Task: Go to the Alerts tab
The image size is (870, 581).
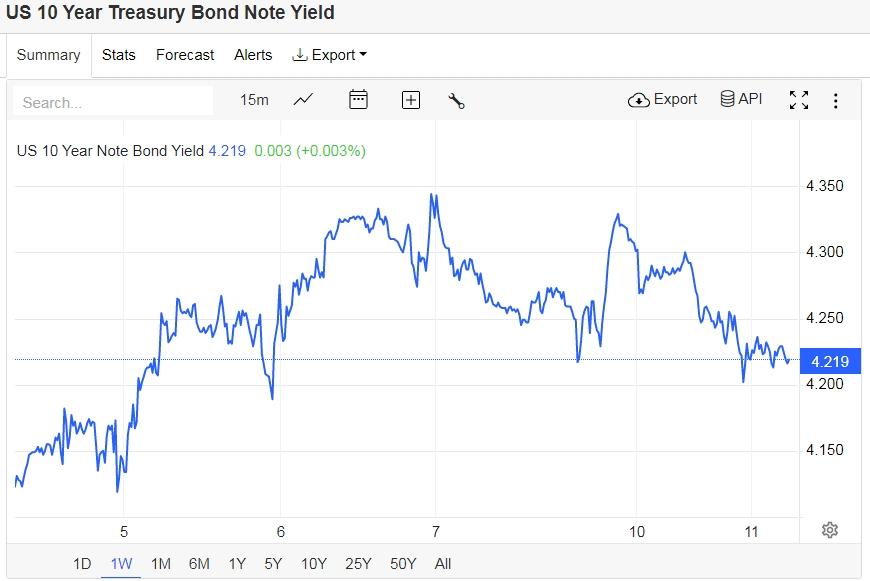Action: (253, 55)
